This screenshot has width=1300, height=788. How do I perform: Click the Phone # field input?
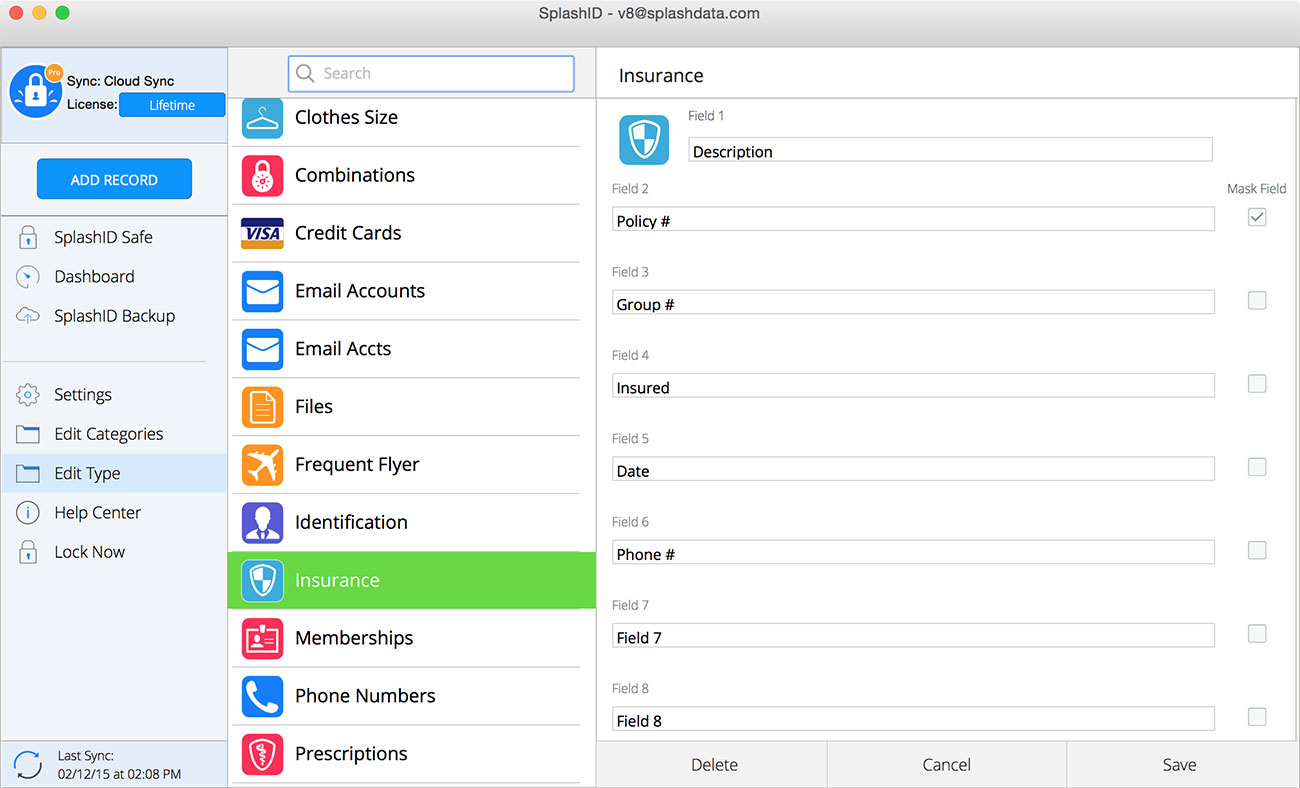[913, 553]
